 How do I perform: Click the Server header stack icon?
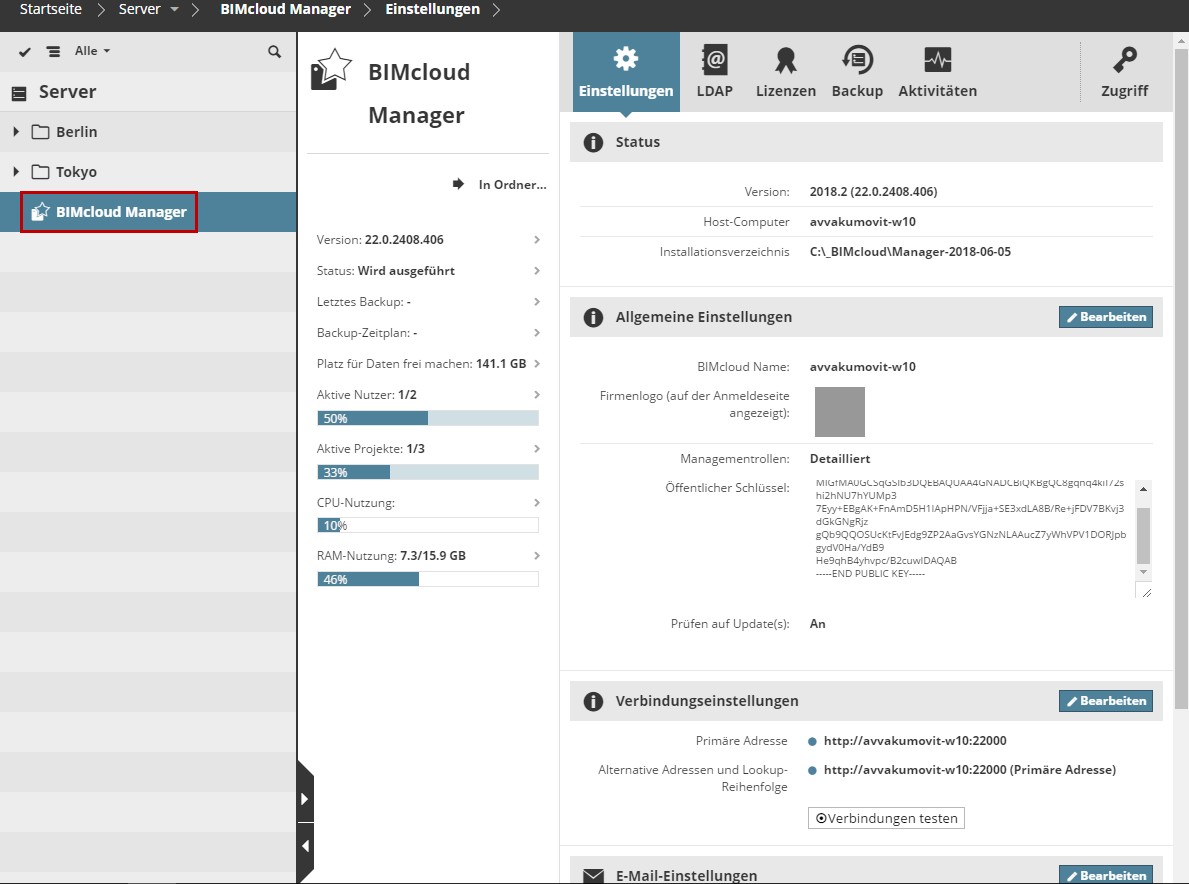coord(19,93)
